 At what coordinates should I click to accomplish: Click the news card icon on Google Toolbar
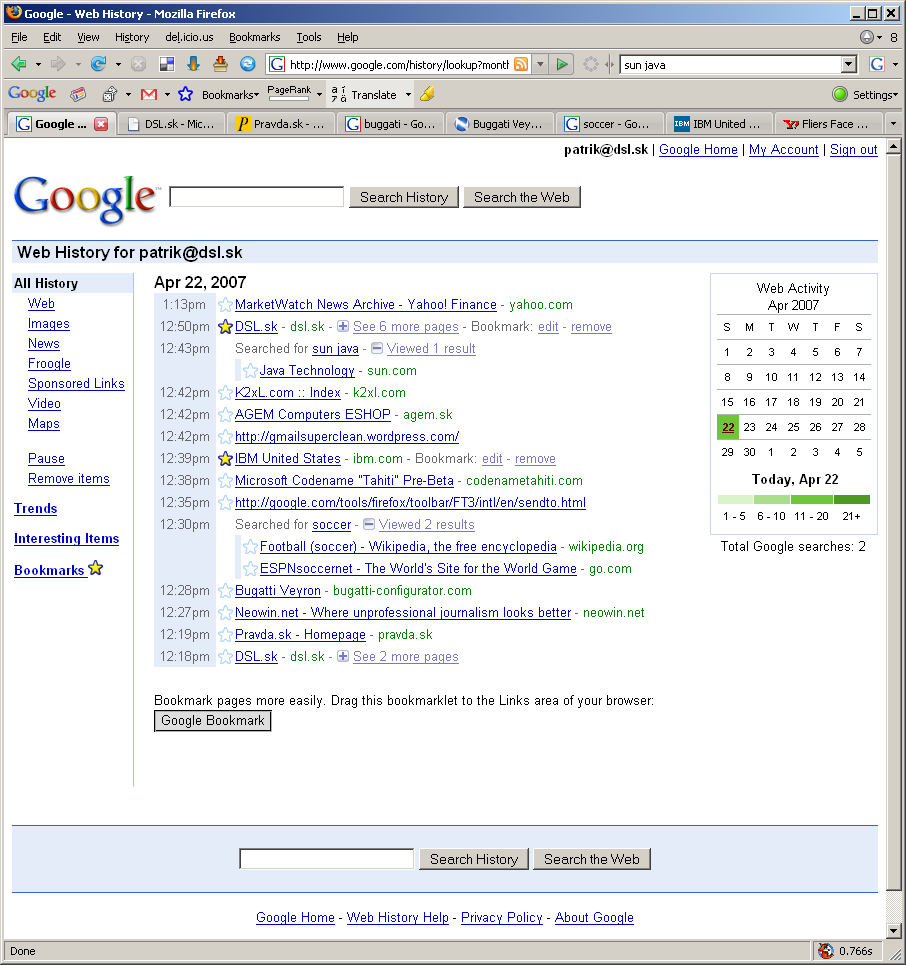click(78, 94)
